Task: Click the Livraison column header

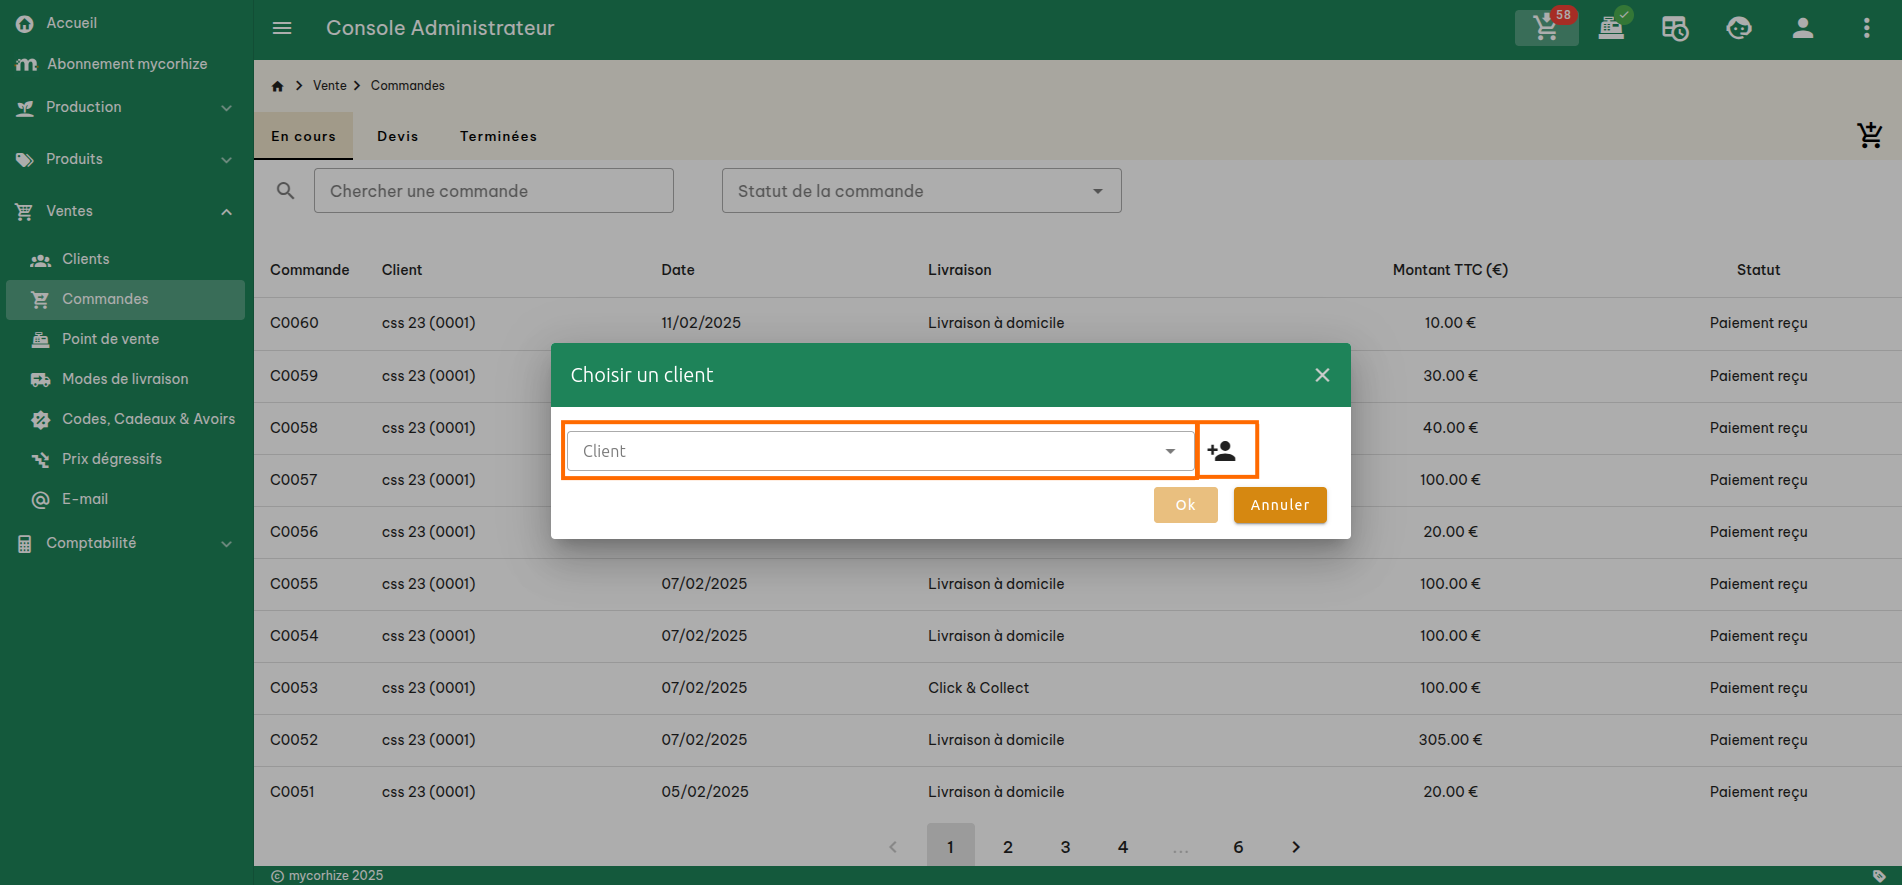Action: click(x=960, y=270)
